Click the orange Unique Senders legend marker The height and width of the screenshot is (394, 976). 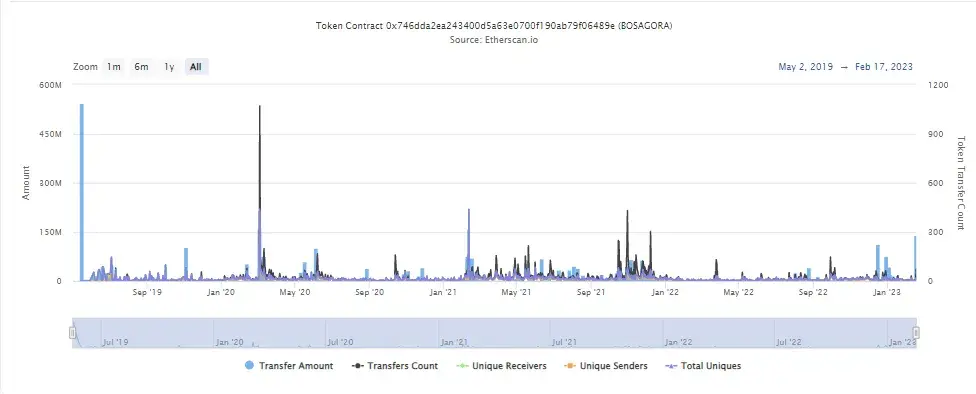570,366
